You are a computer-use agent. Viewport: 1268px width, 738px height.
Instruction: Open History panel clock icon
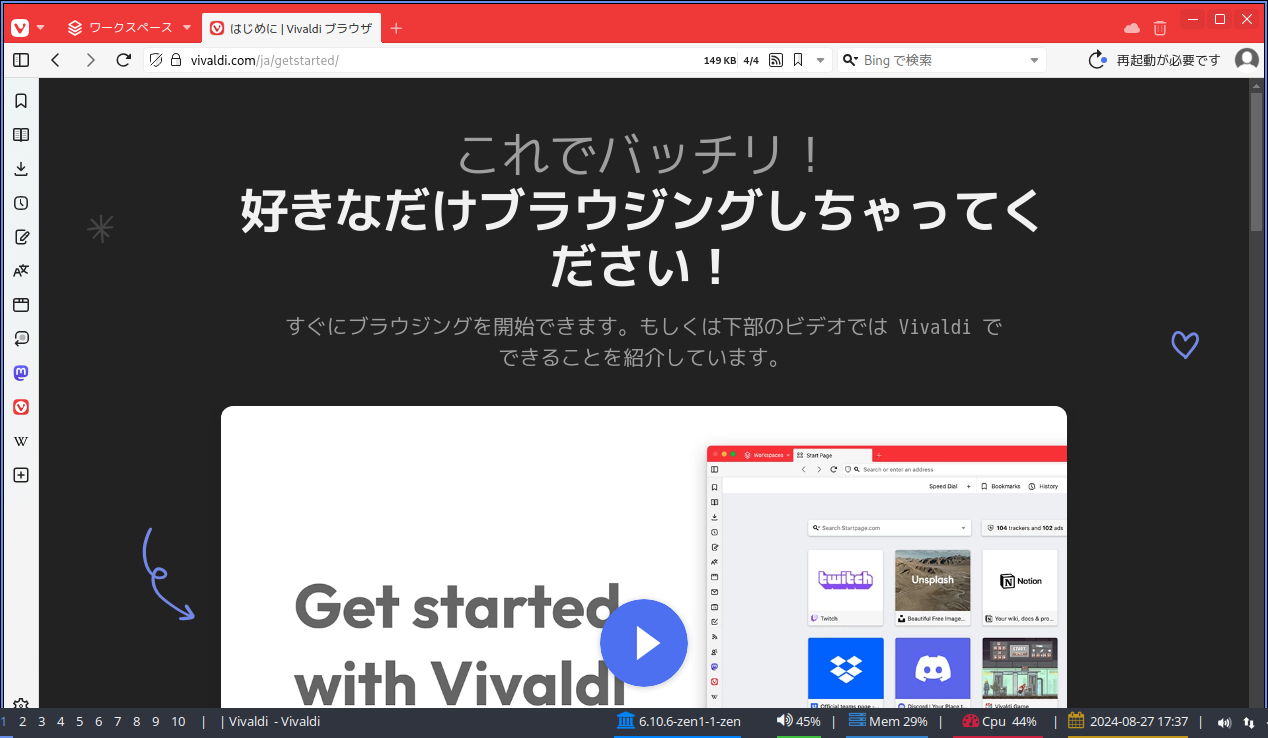21,203
